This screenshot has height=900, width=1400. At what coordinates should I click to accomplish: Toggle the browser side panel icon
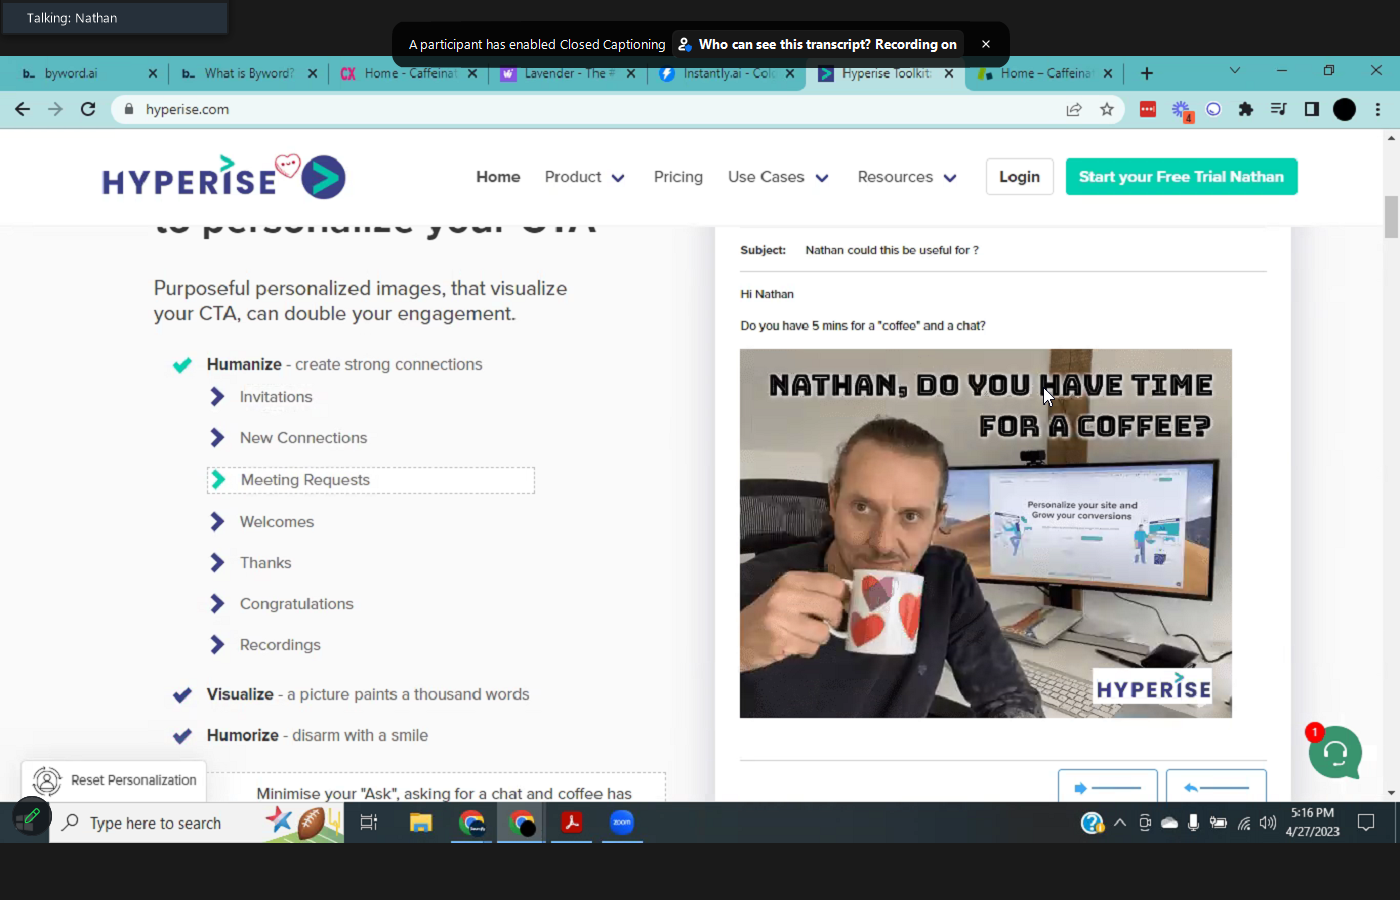(x=1312, y=109)
